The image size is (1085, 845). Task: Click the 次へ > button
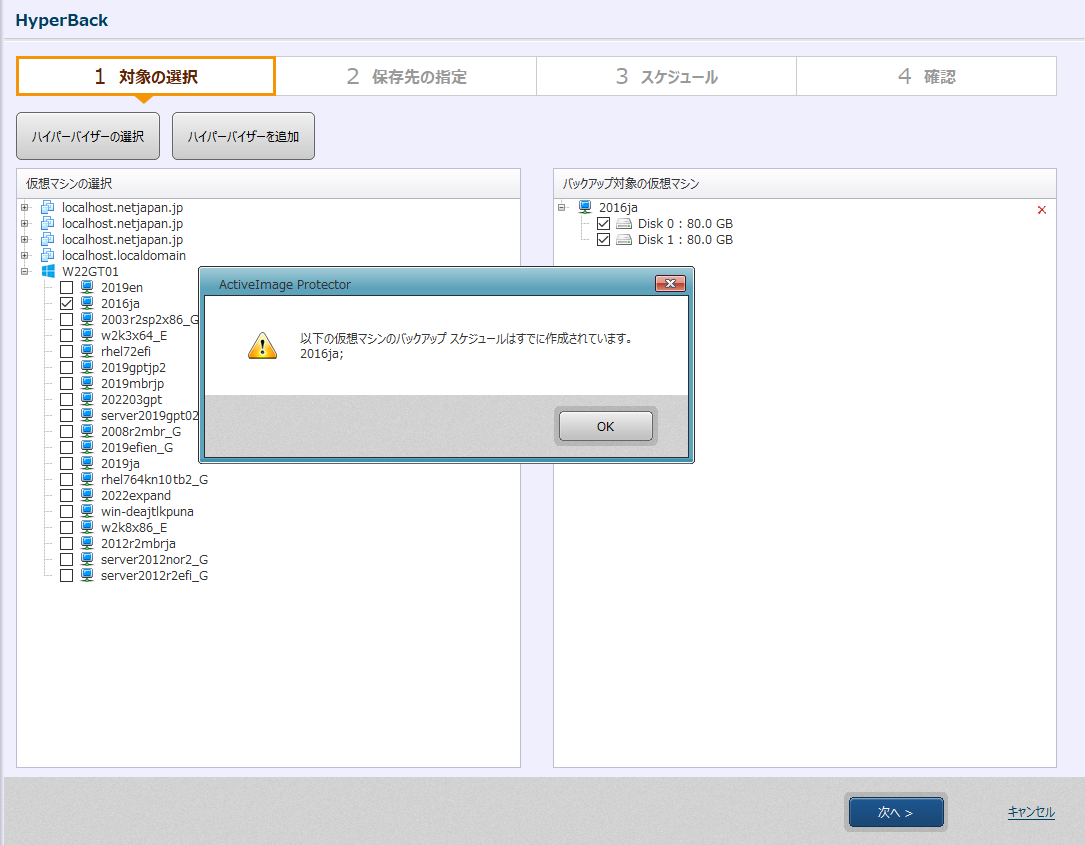[x=895, y=812]
